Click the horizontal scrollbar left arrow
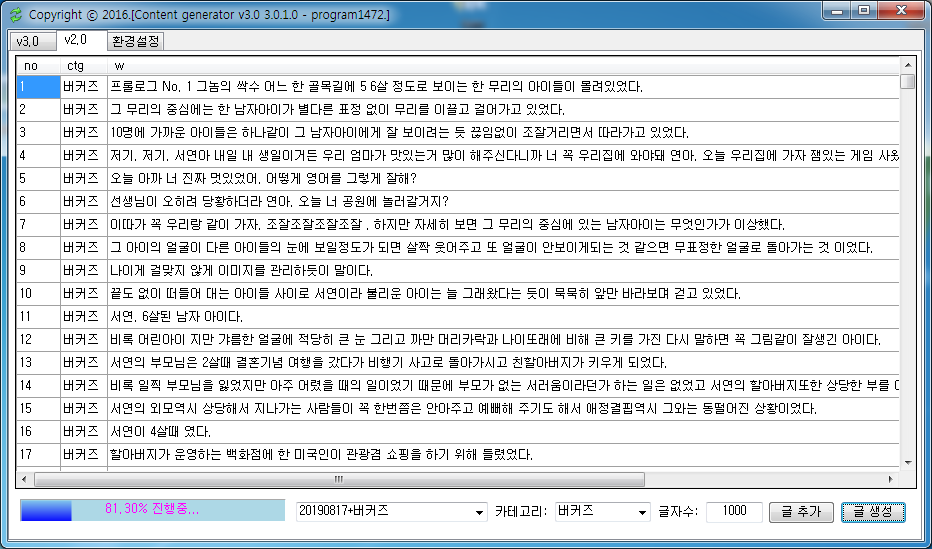Image resolution: width=932 pixels, height=549 pixels. [x=26, y=479]
